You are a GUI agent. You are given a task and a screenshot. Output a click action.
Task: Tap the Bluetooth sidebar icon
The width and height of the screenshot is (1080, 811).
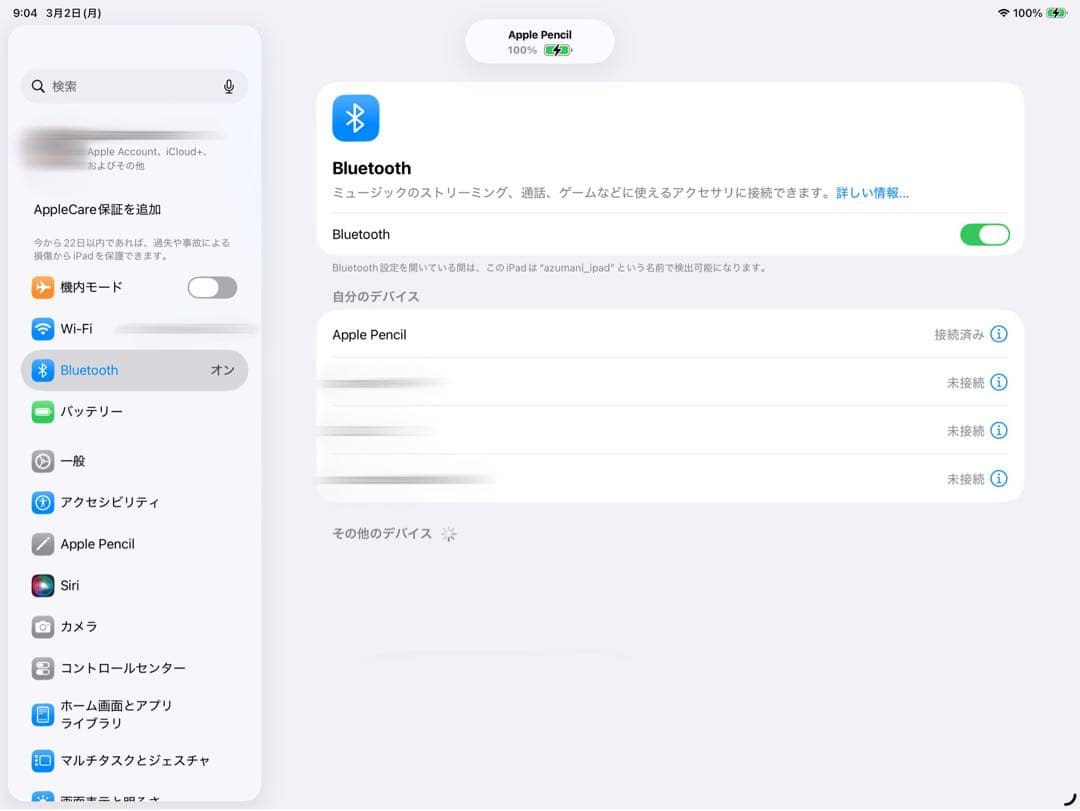pos(43,370)
